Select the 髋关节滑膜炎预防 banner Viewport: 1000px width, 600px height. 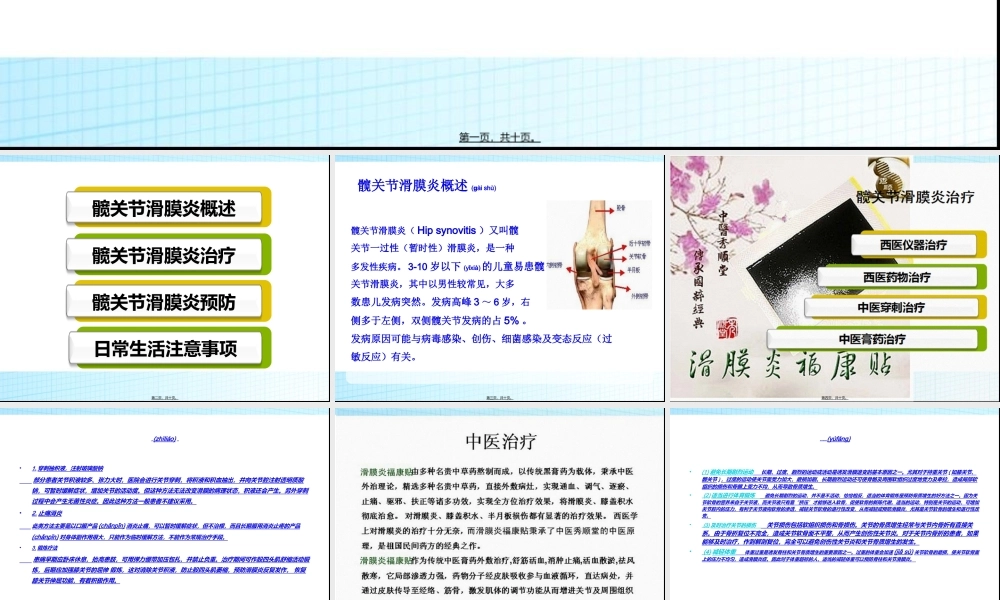coord(166,301)
